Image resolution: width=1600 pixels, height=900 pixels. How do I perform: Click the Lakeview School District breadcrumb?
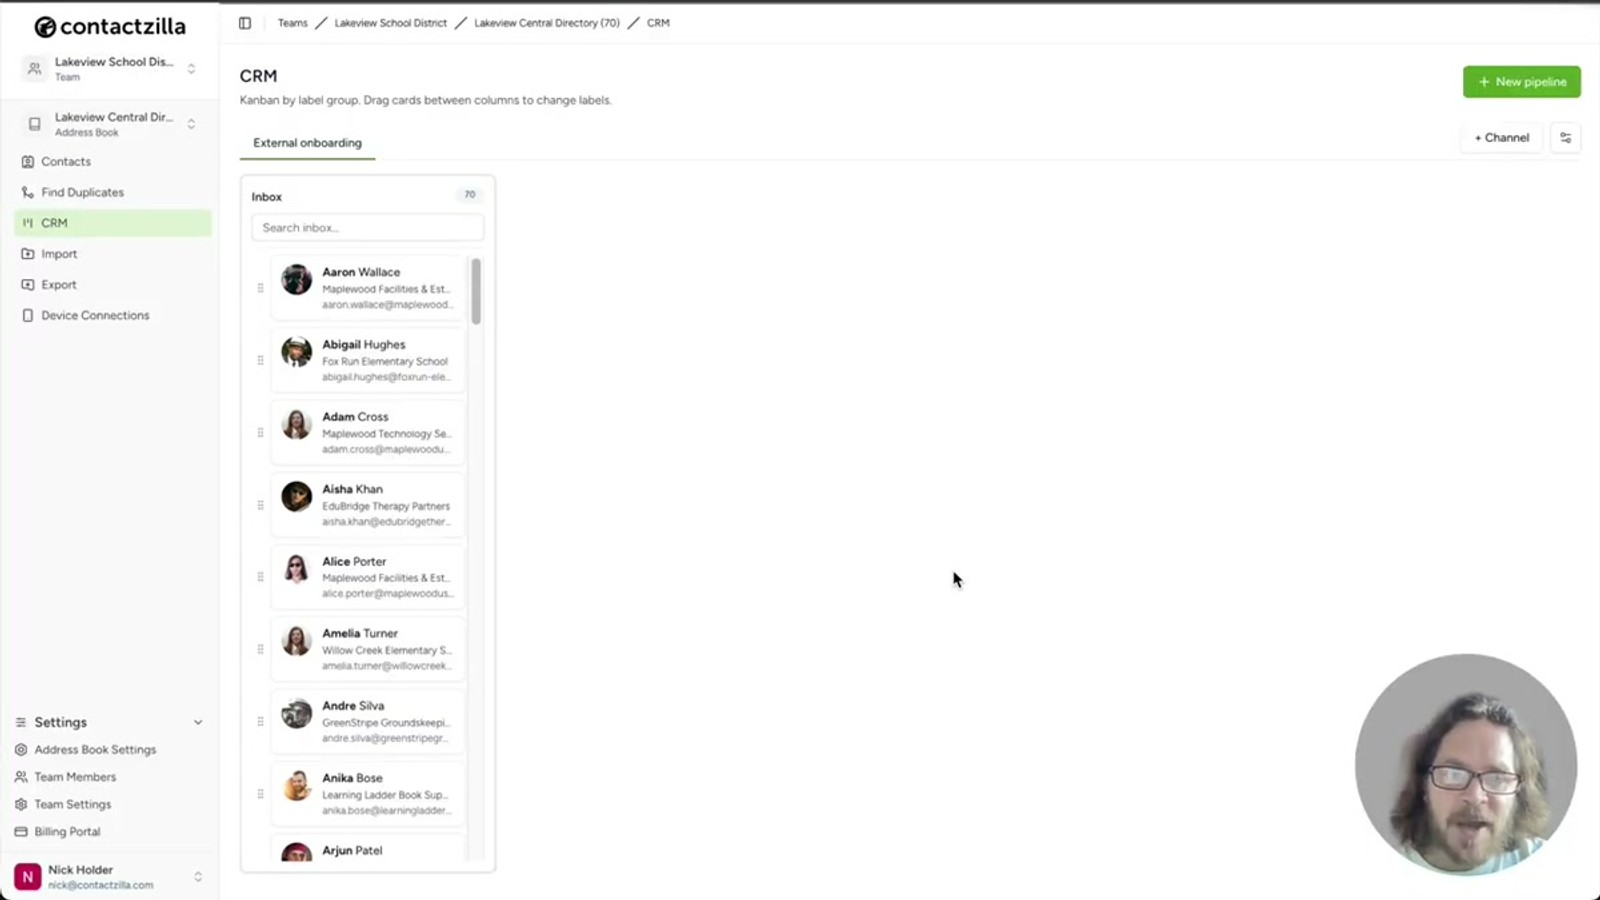click(x=391, y=23)
